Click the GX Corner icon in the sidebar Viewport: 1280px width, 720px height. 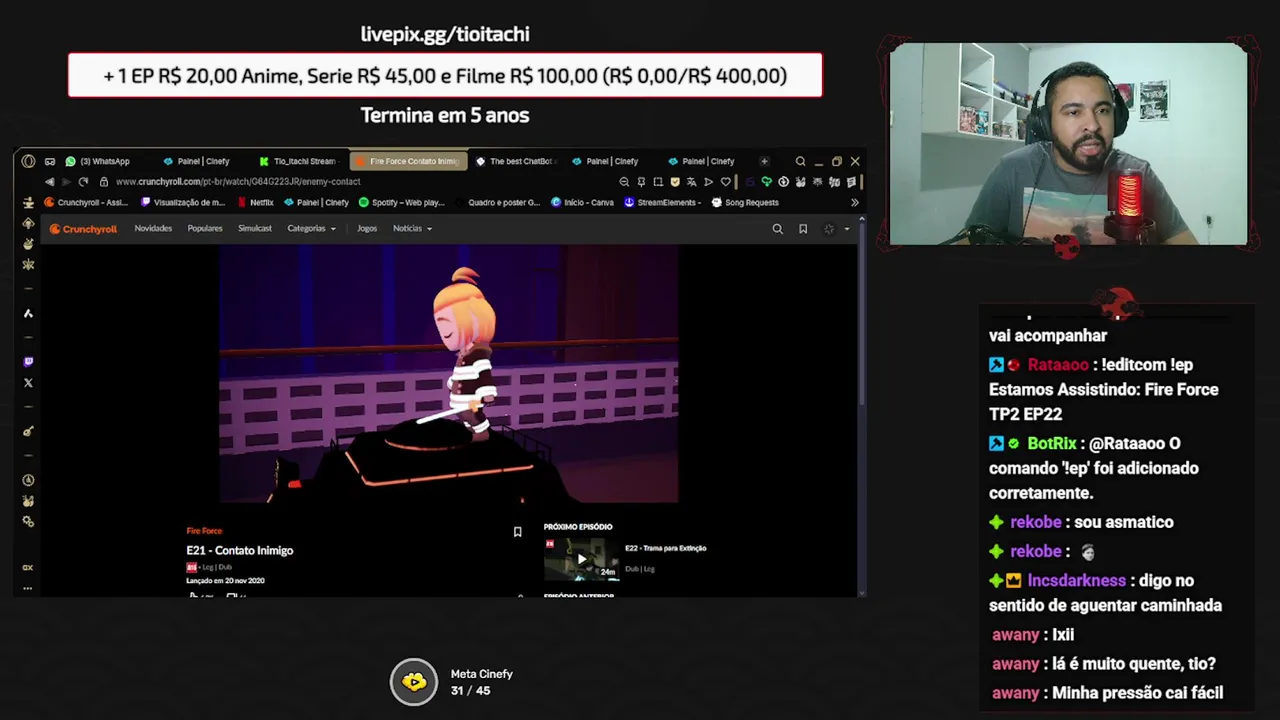28,202
